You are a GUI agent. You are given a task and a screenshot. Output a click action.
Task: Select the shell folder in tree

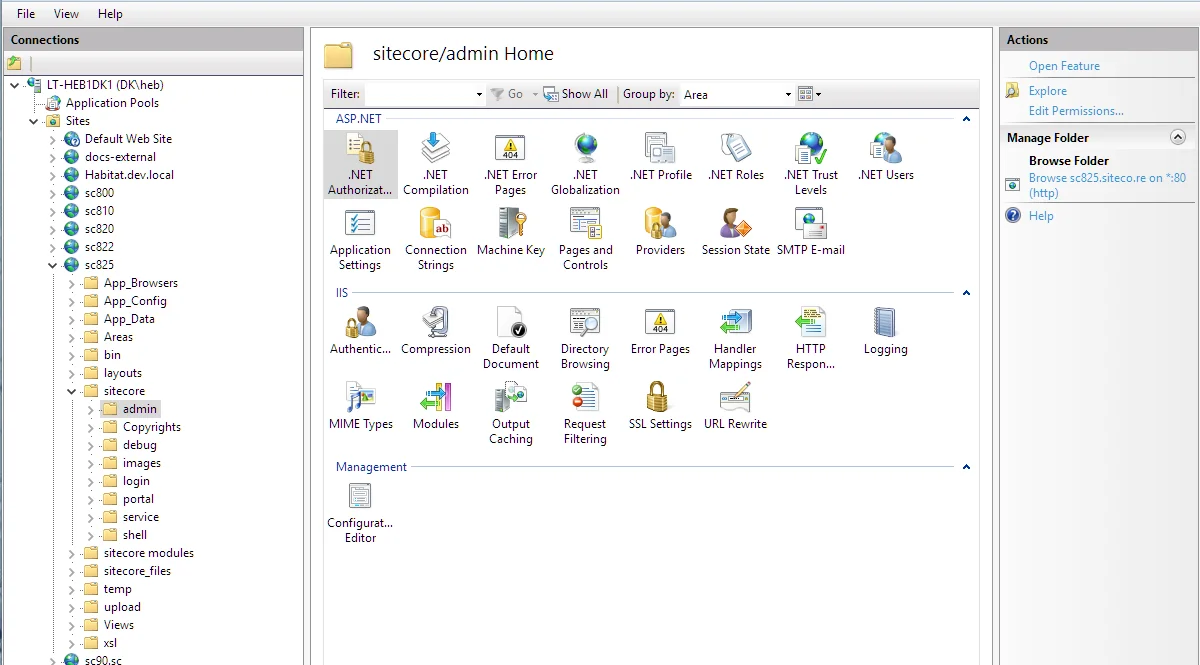pos(135,535)
